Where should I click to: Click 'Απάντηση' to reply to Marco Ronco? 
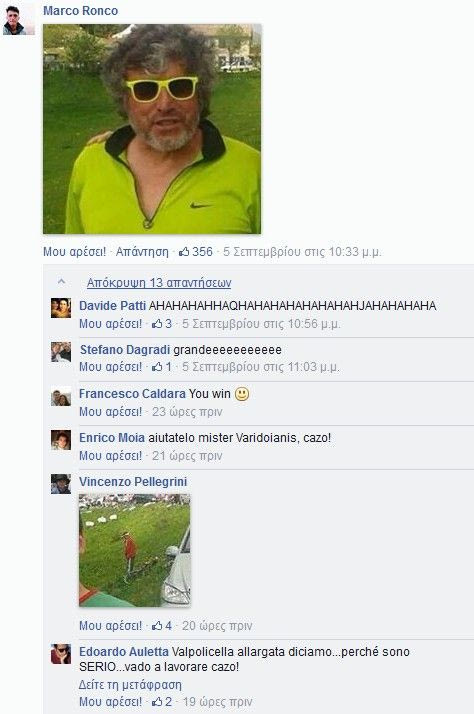tap(142, 251)
